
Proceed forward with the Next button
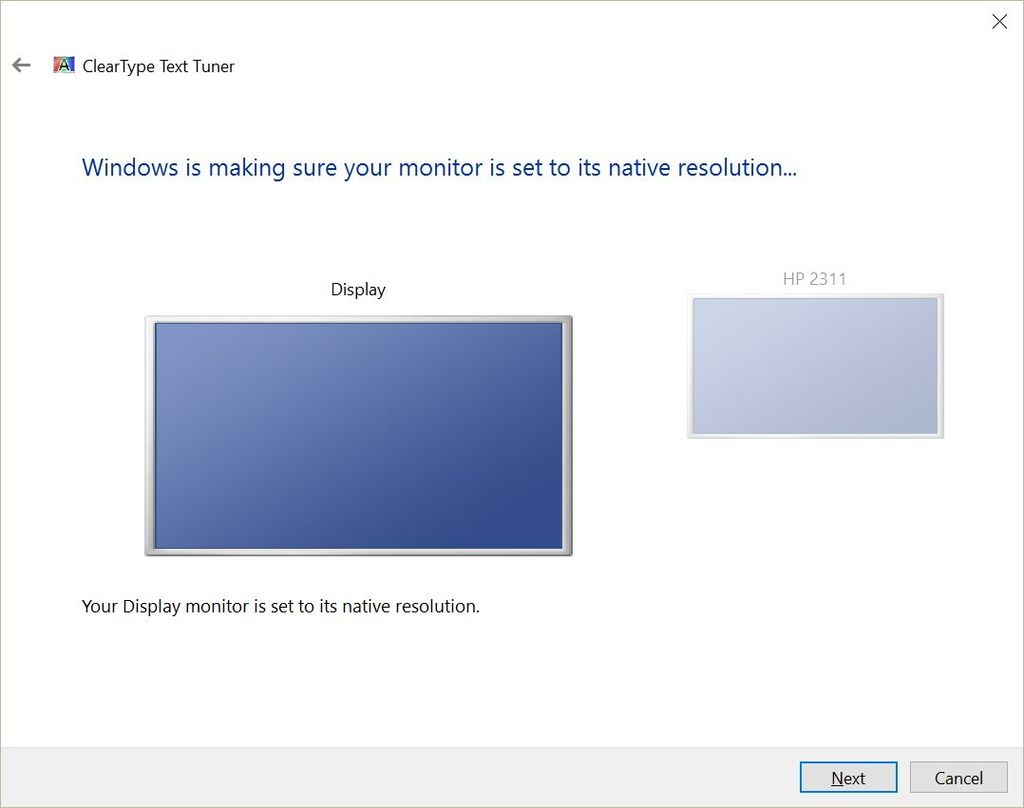coord(848,777)
